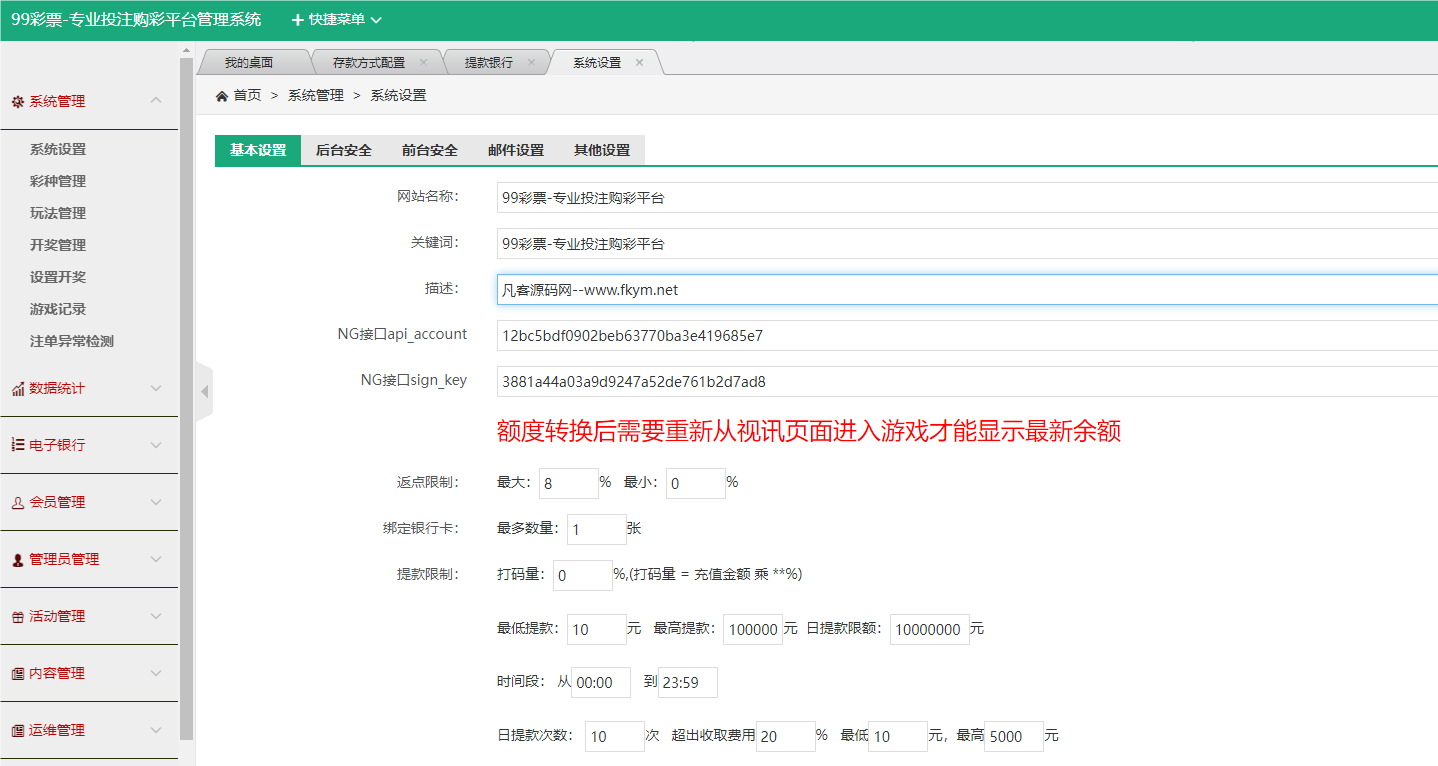This screenshot has height=766, width=1438.
Task: Click the 活动管理 gift icon
Action: click(x=17, y=617)
